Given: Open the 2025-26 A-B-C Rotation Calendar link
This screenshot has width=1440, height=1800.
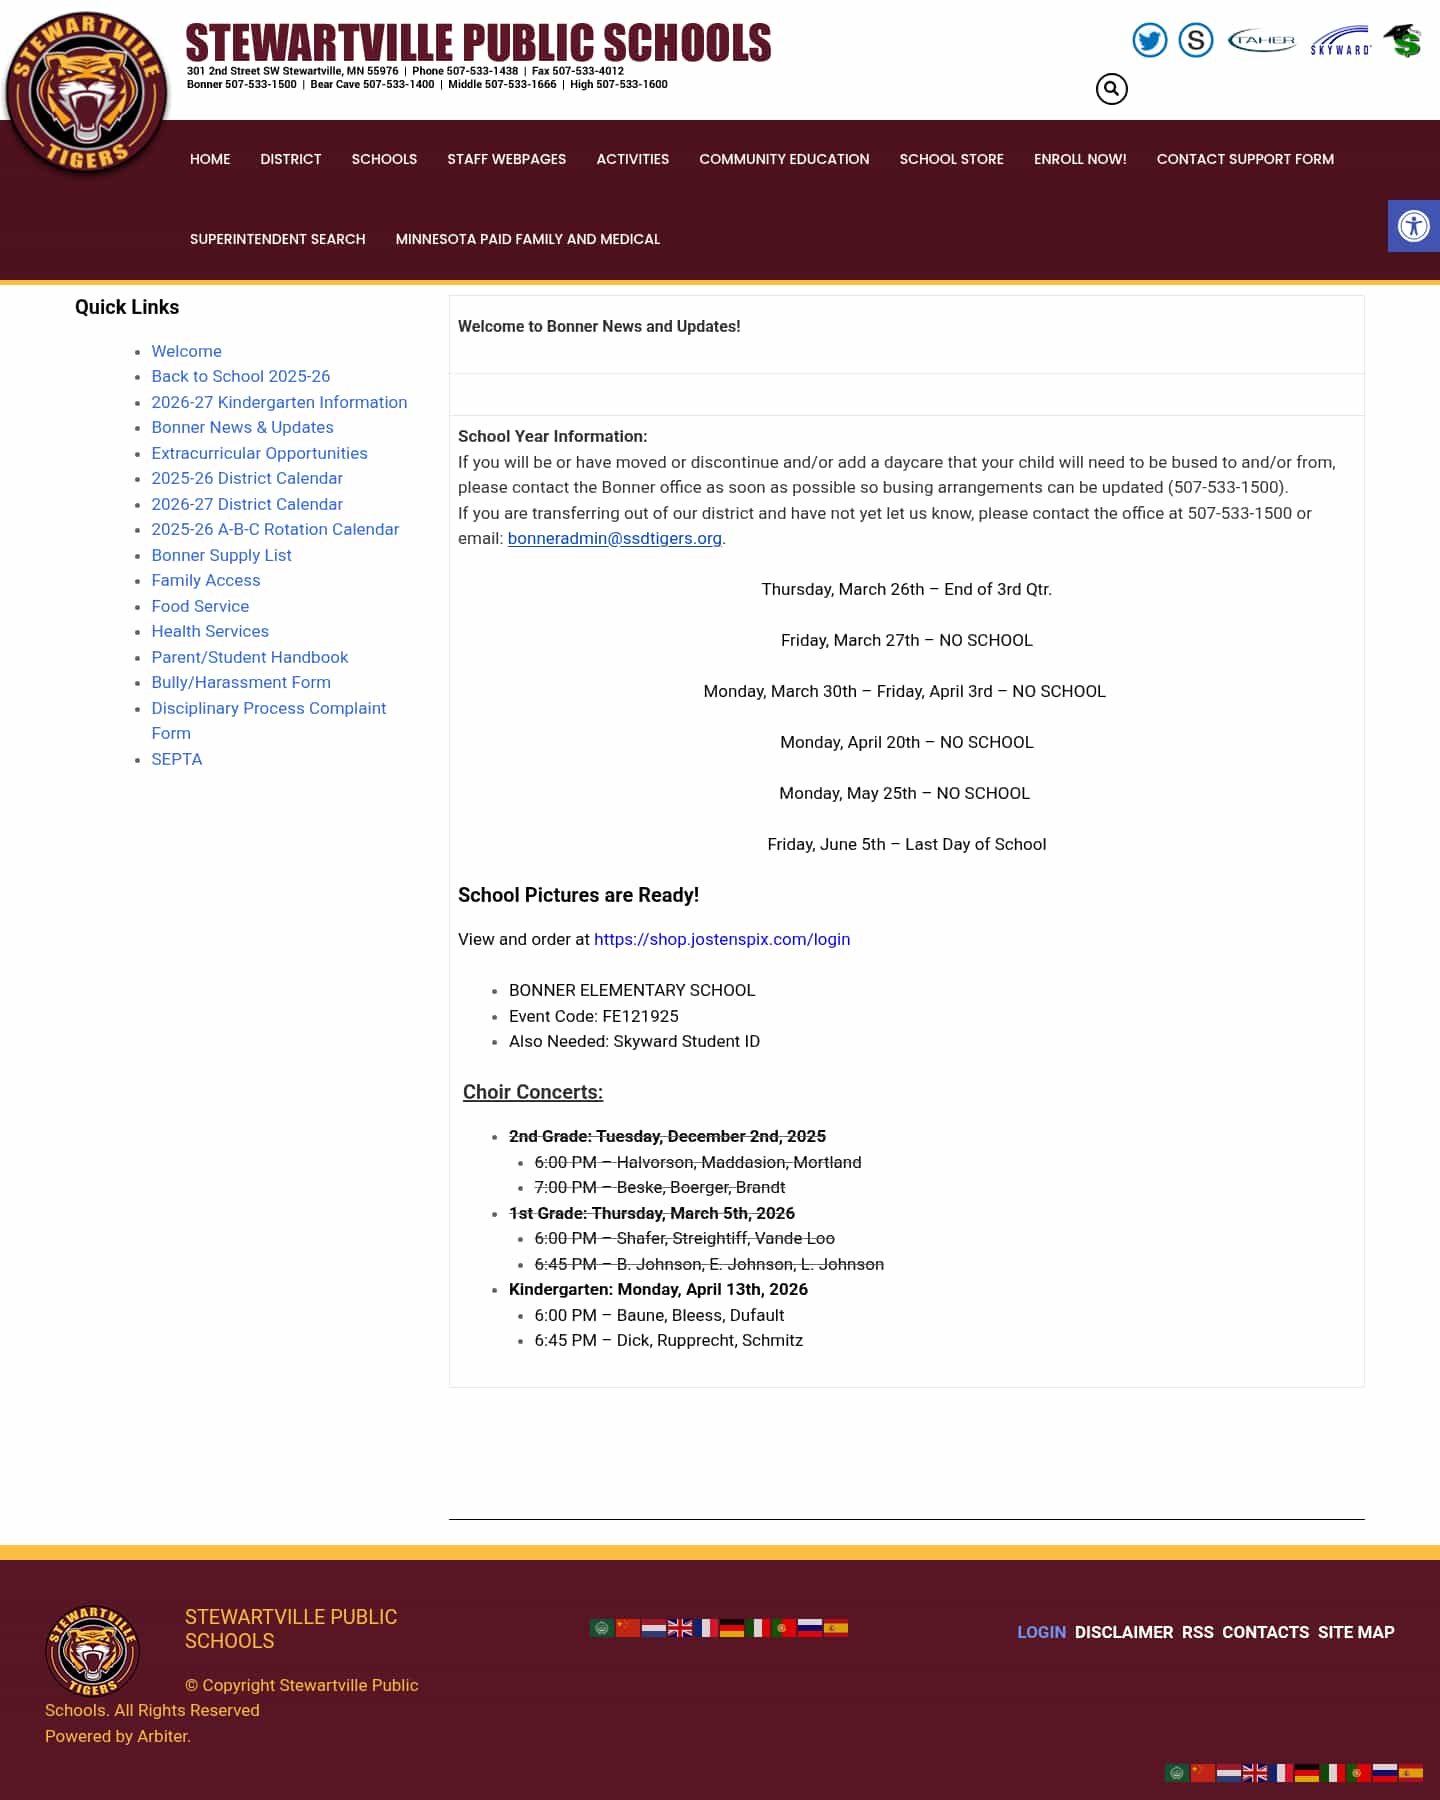Looking at the screenshot, I should pyautogui.click(x=275, y=529).
